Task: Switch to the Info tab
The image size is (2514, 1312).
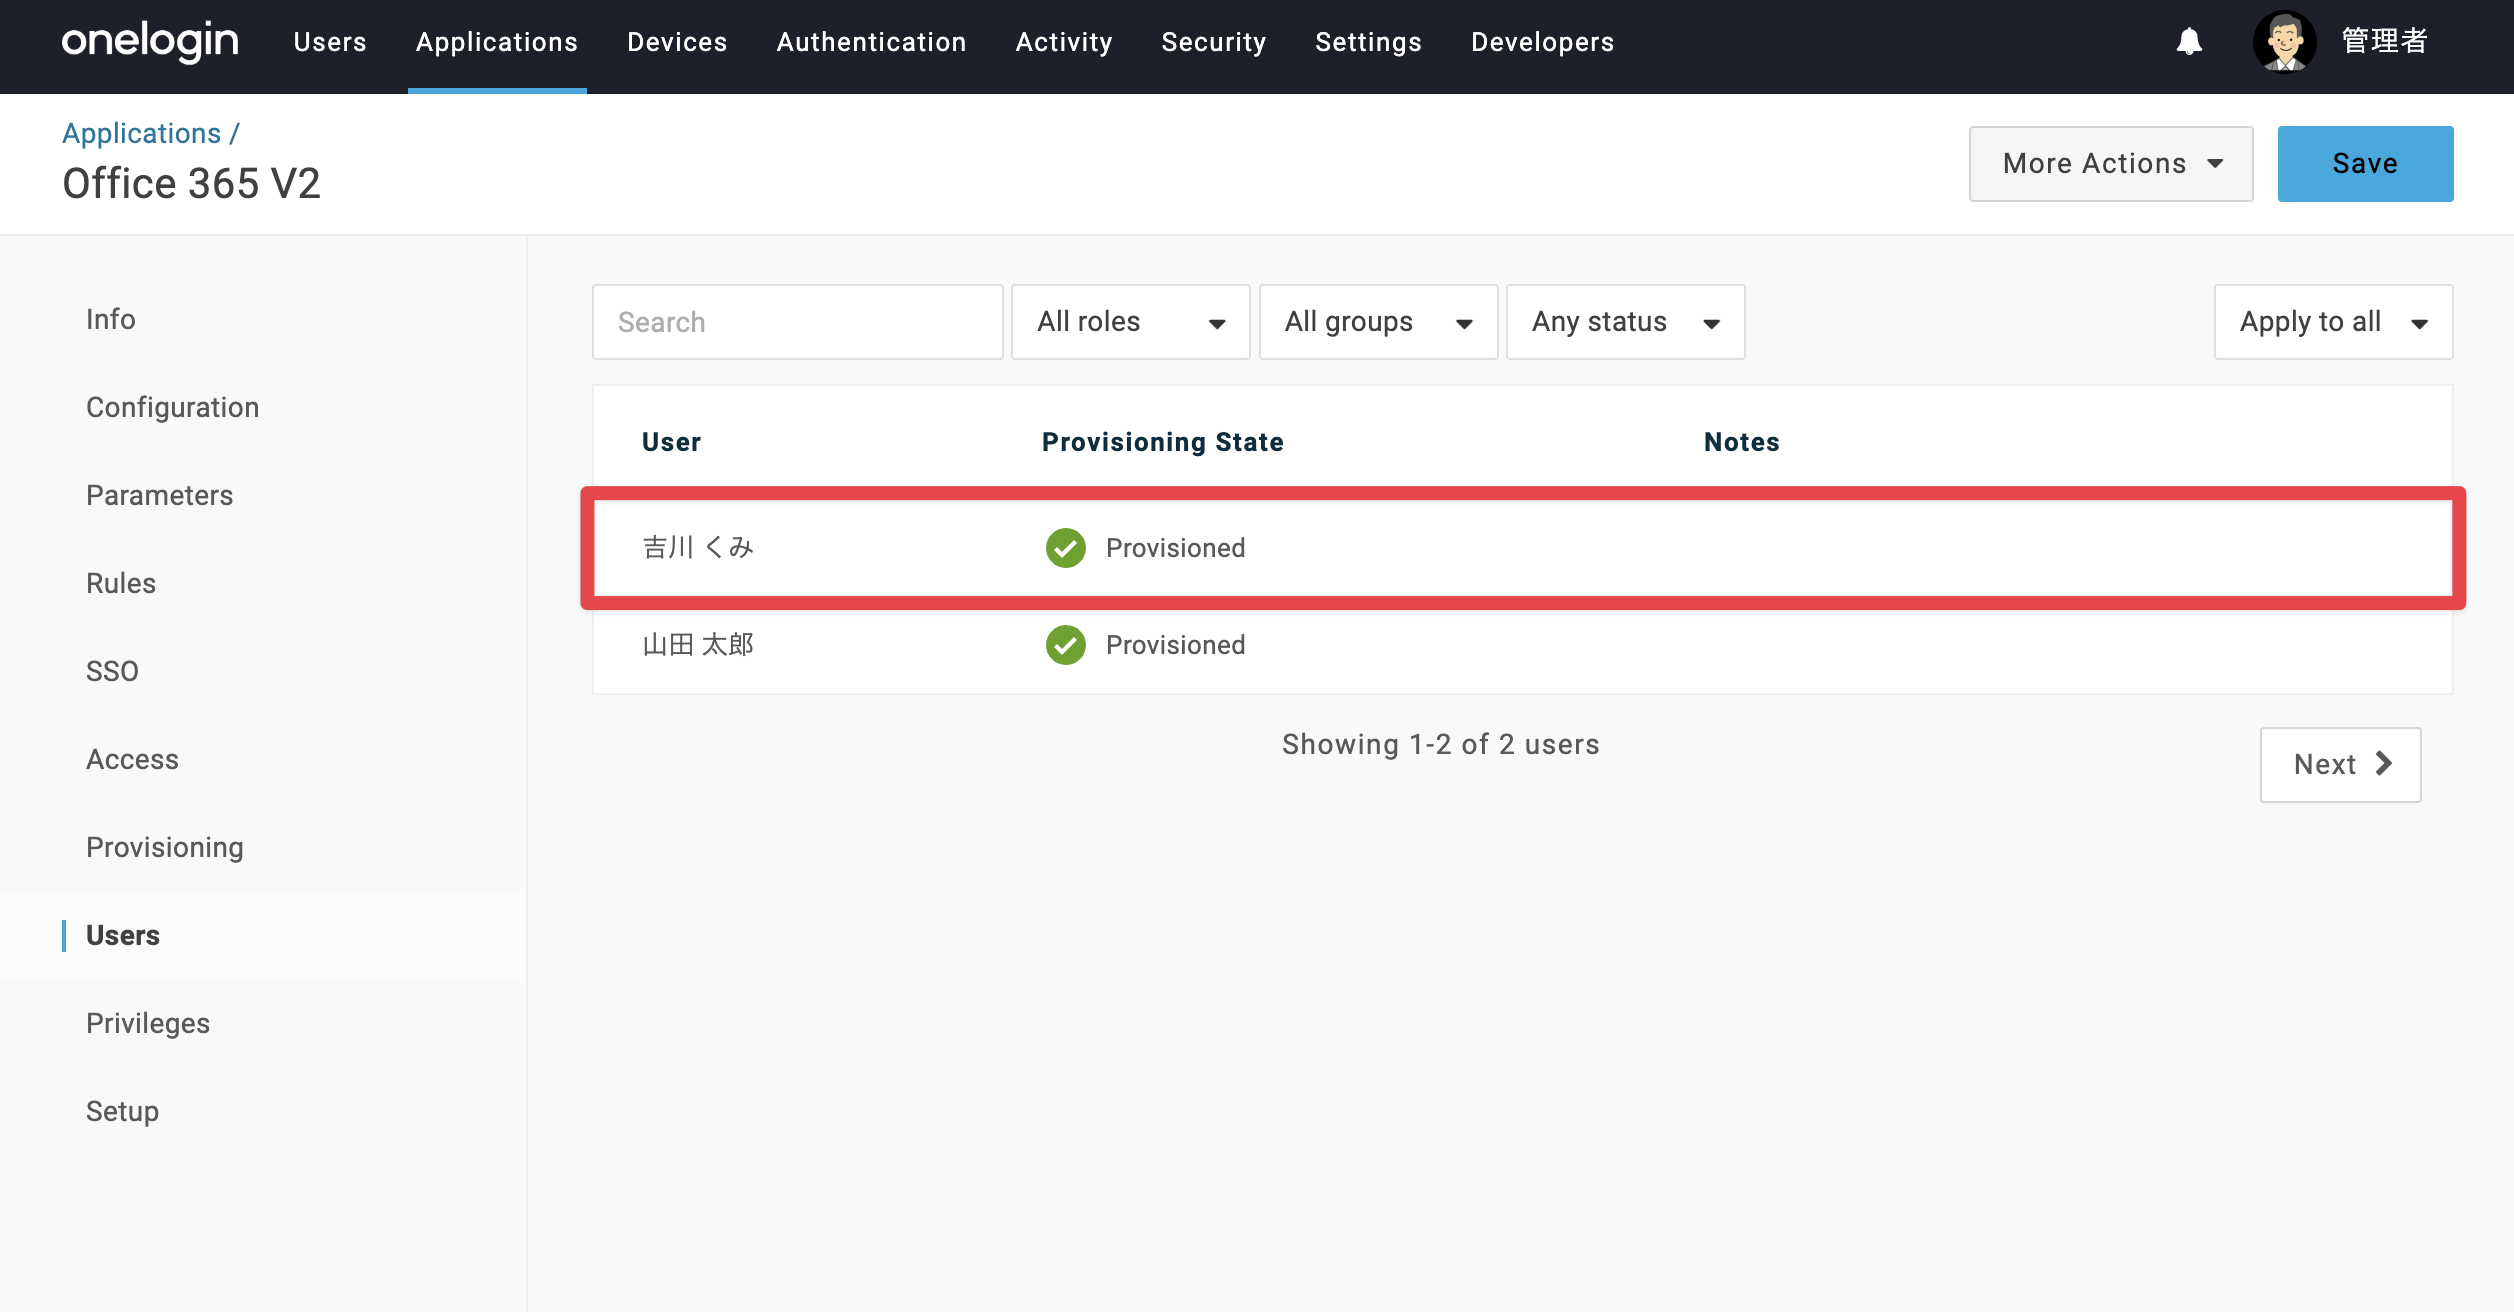Action: tap(111, 319)
